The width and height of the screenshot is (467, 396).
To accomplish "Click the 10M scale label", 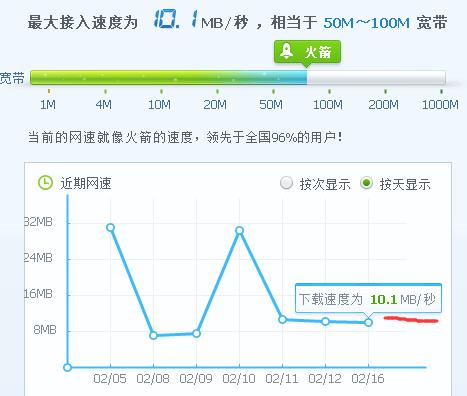I will click(159, 105).
